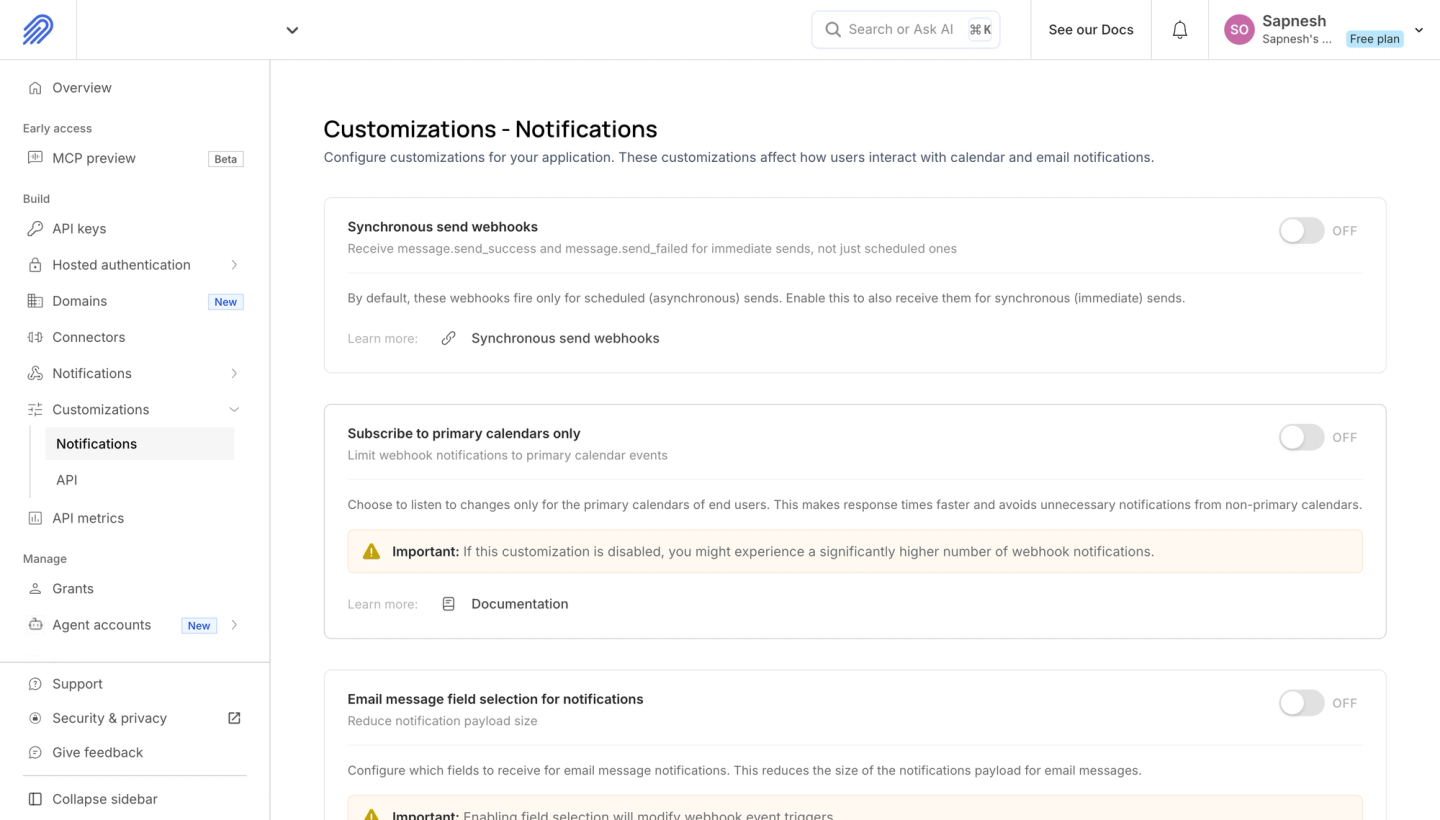
Task: Click the New badge next to Agent accounts
Action: 199,626
